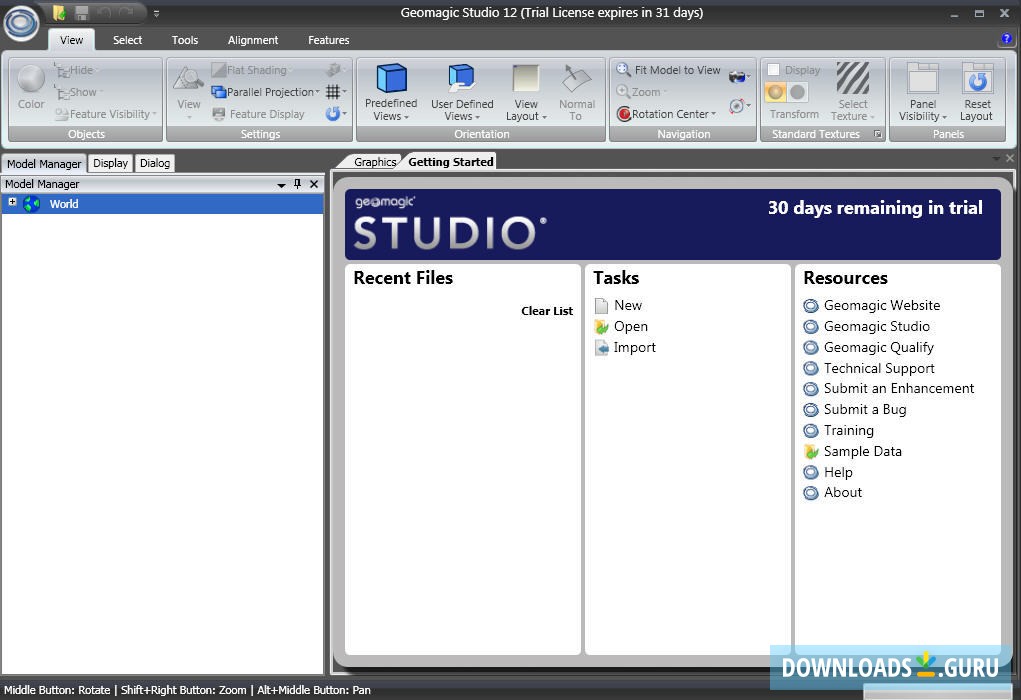Switch to the Features ribbon tab
The height and width of the screenshot is (700, 1021).
coord(328,40)
